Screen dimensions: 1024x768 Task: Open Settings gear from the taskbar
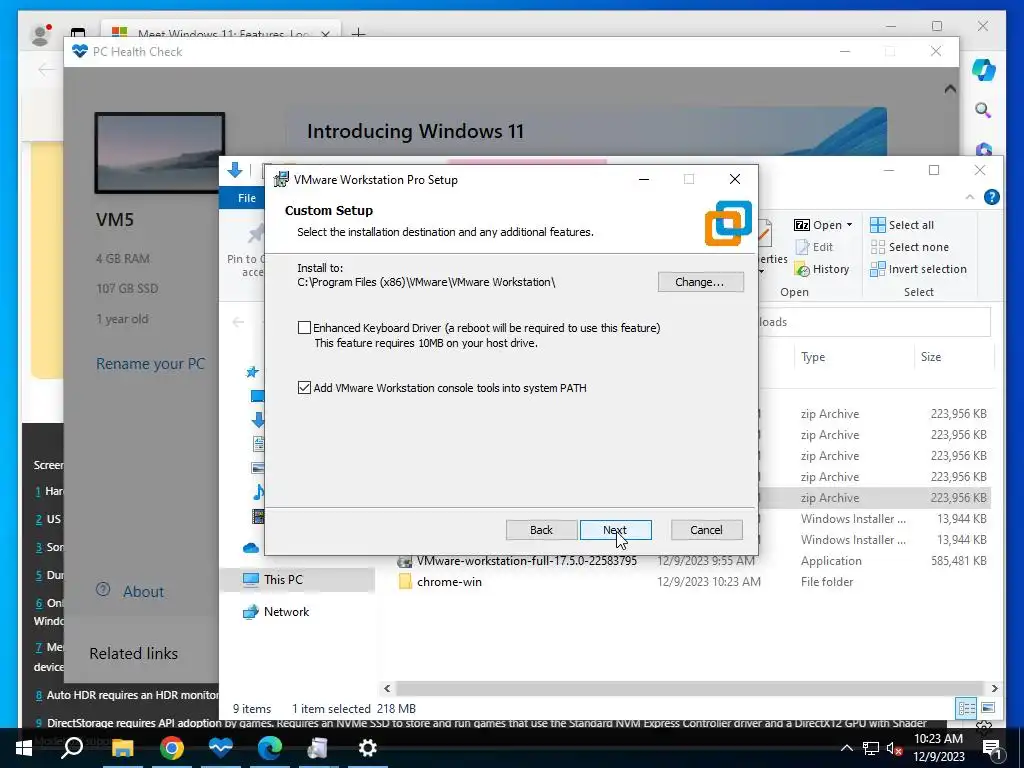pyautogui.click(x=368, y=748)
